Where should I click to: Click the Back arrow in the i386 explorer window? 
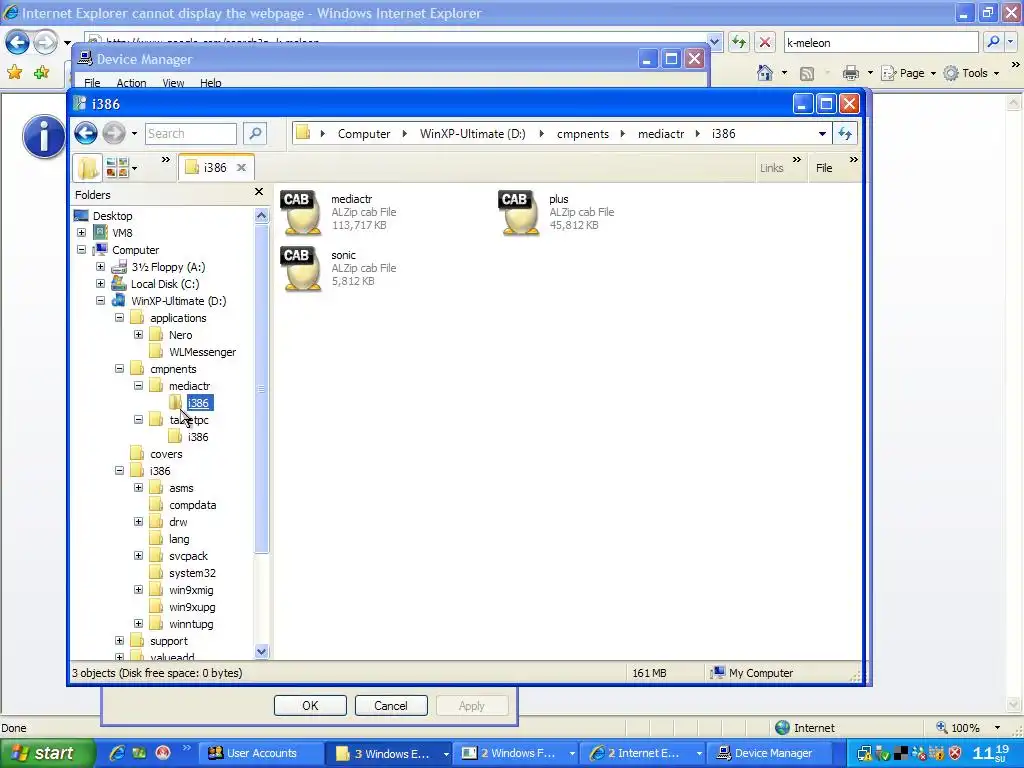[86, 133]
